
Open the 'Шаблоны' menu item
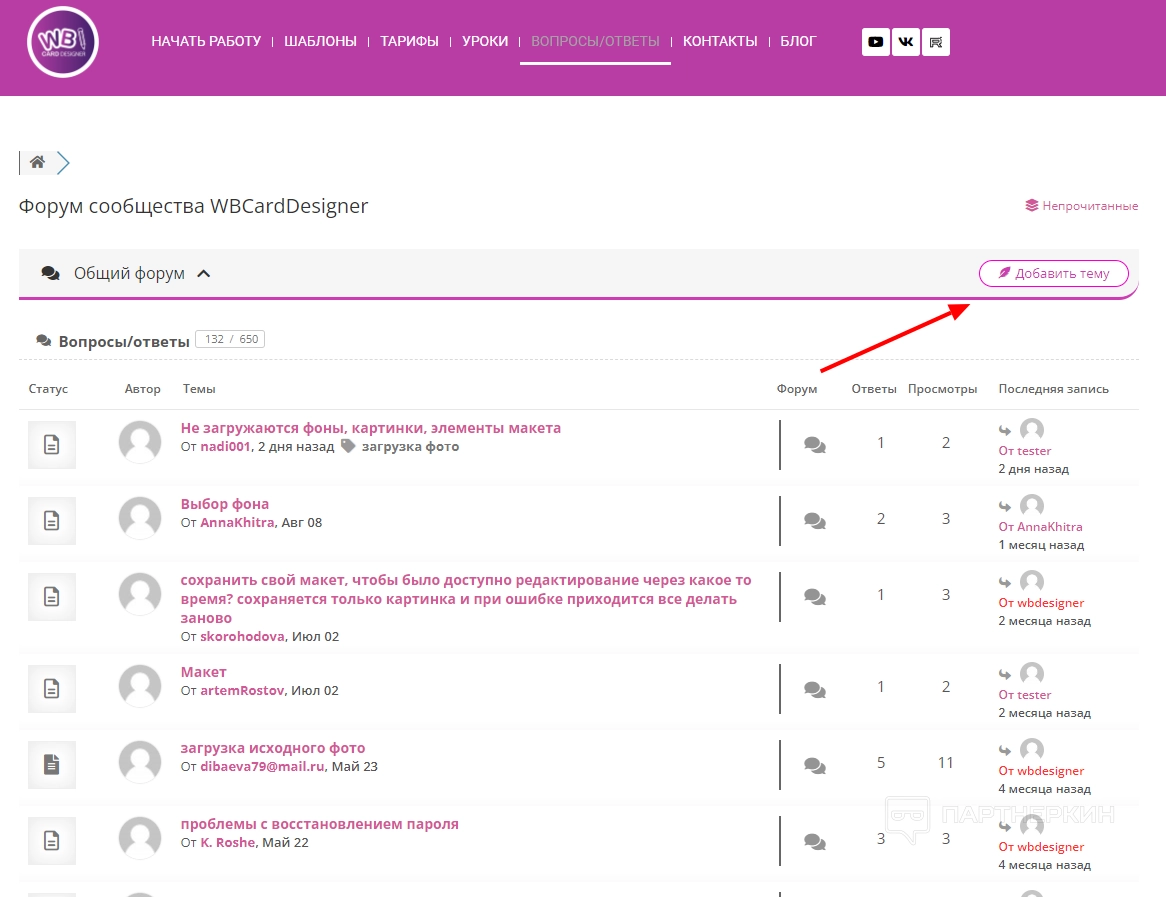320,41
